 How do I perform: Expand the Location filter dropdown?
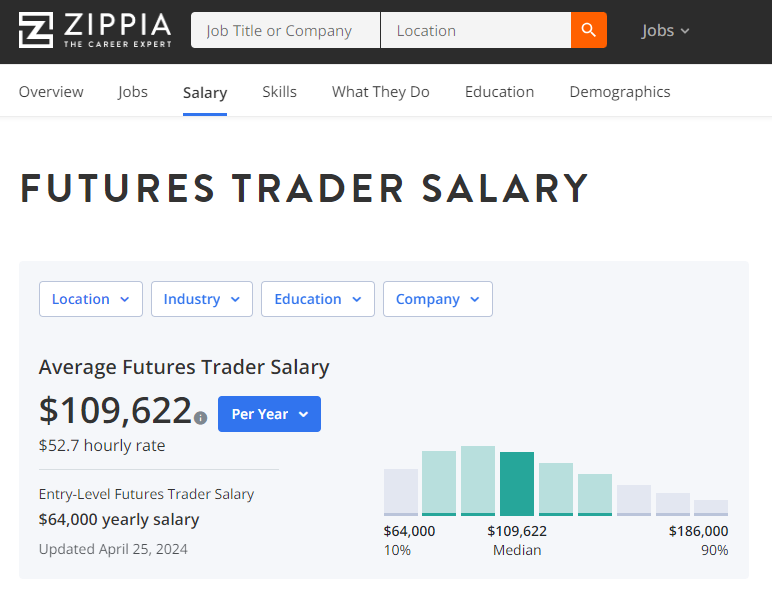91,299
